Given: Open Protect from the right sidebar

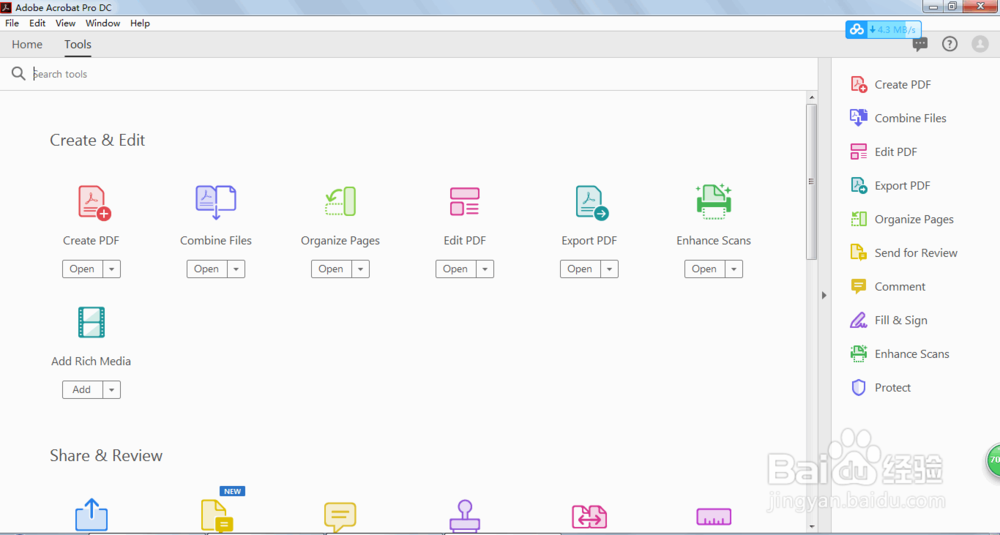Looking at the screenshot, I should point(881,388).
